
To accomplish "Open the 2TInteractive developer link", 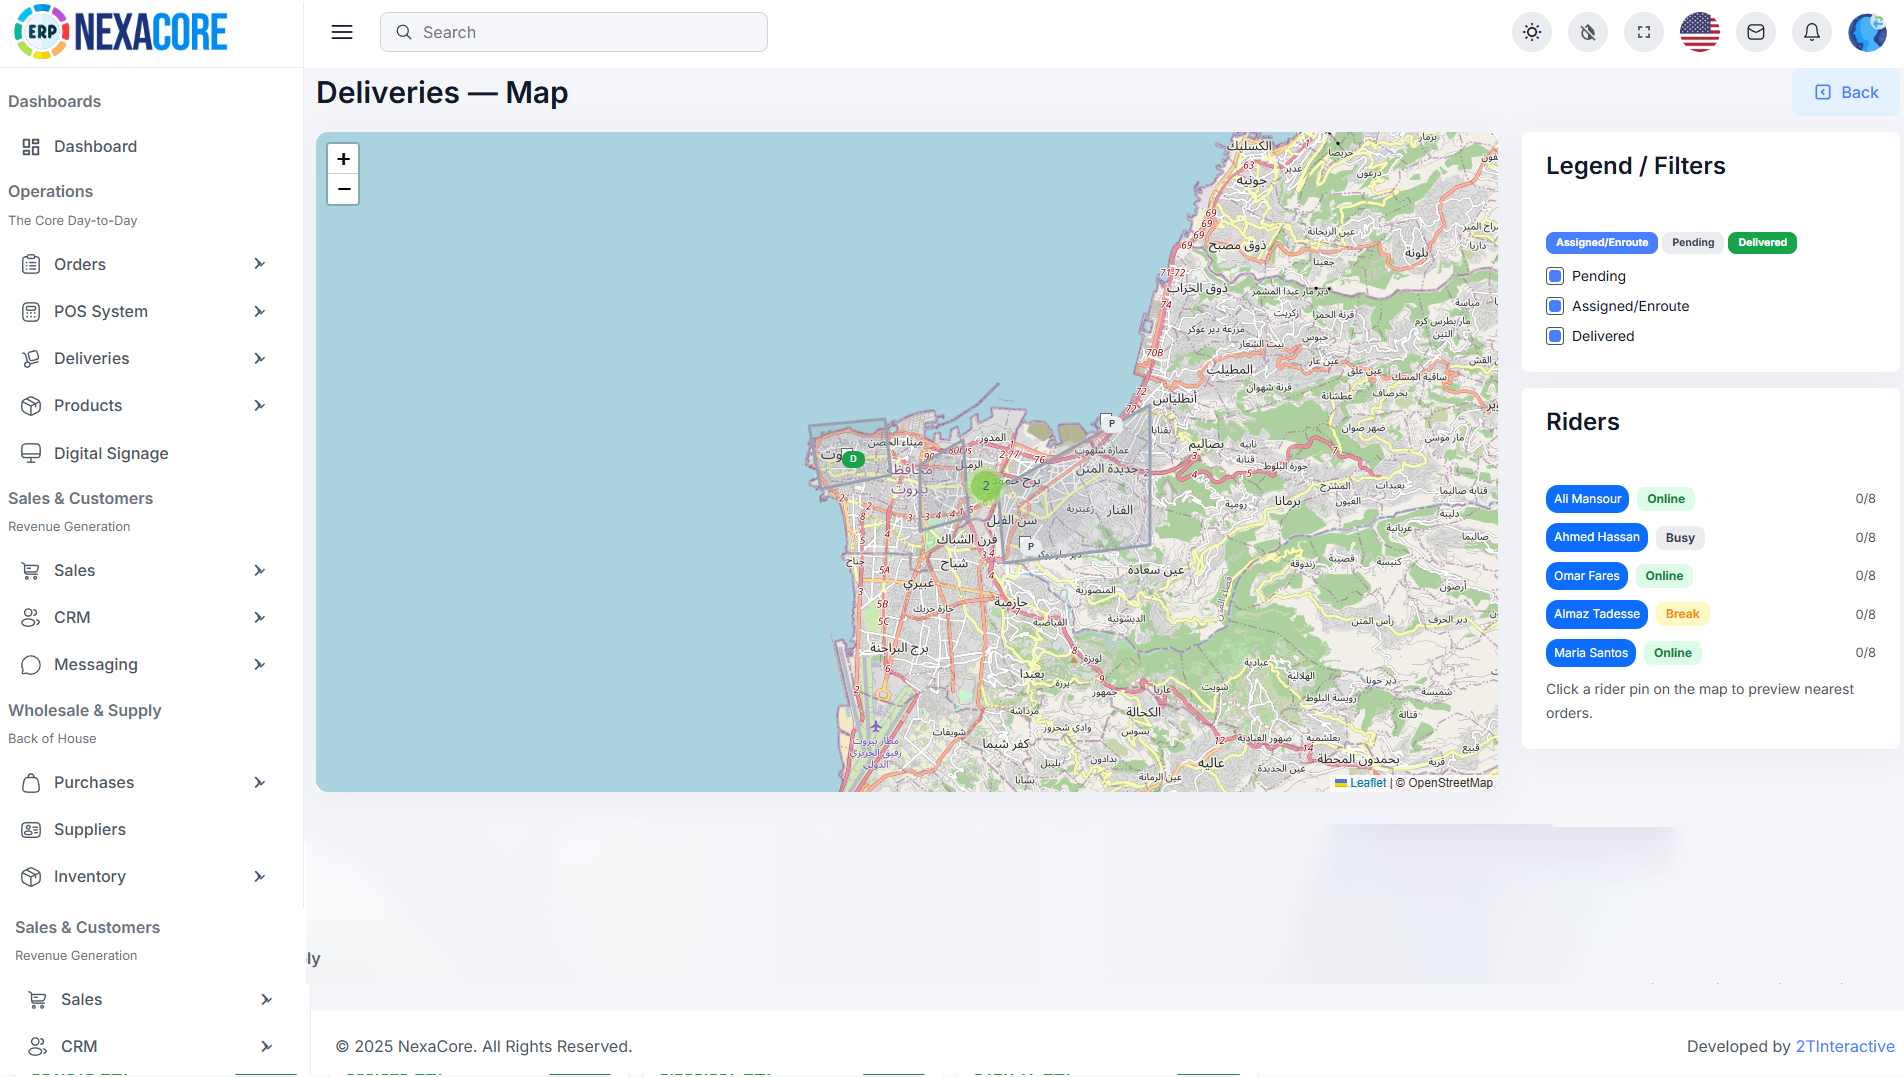I will [1844, 1046].
